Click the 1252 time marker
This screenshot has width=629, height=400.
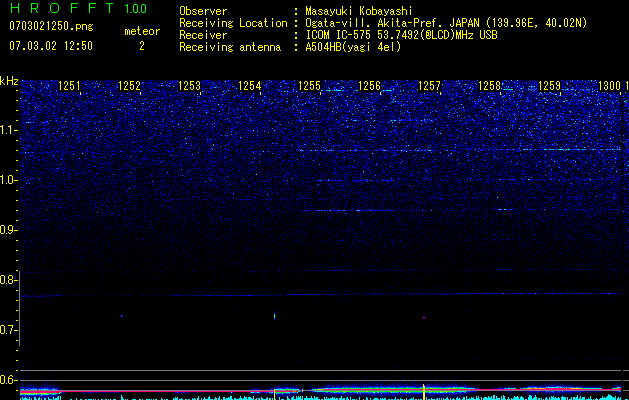[130, 86]
